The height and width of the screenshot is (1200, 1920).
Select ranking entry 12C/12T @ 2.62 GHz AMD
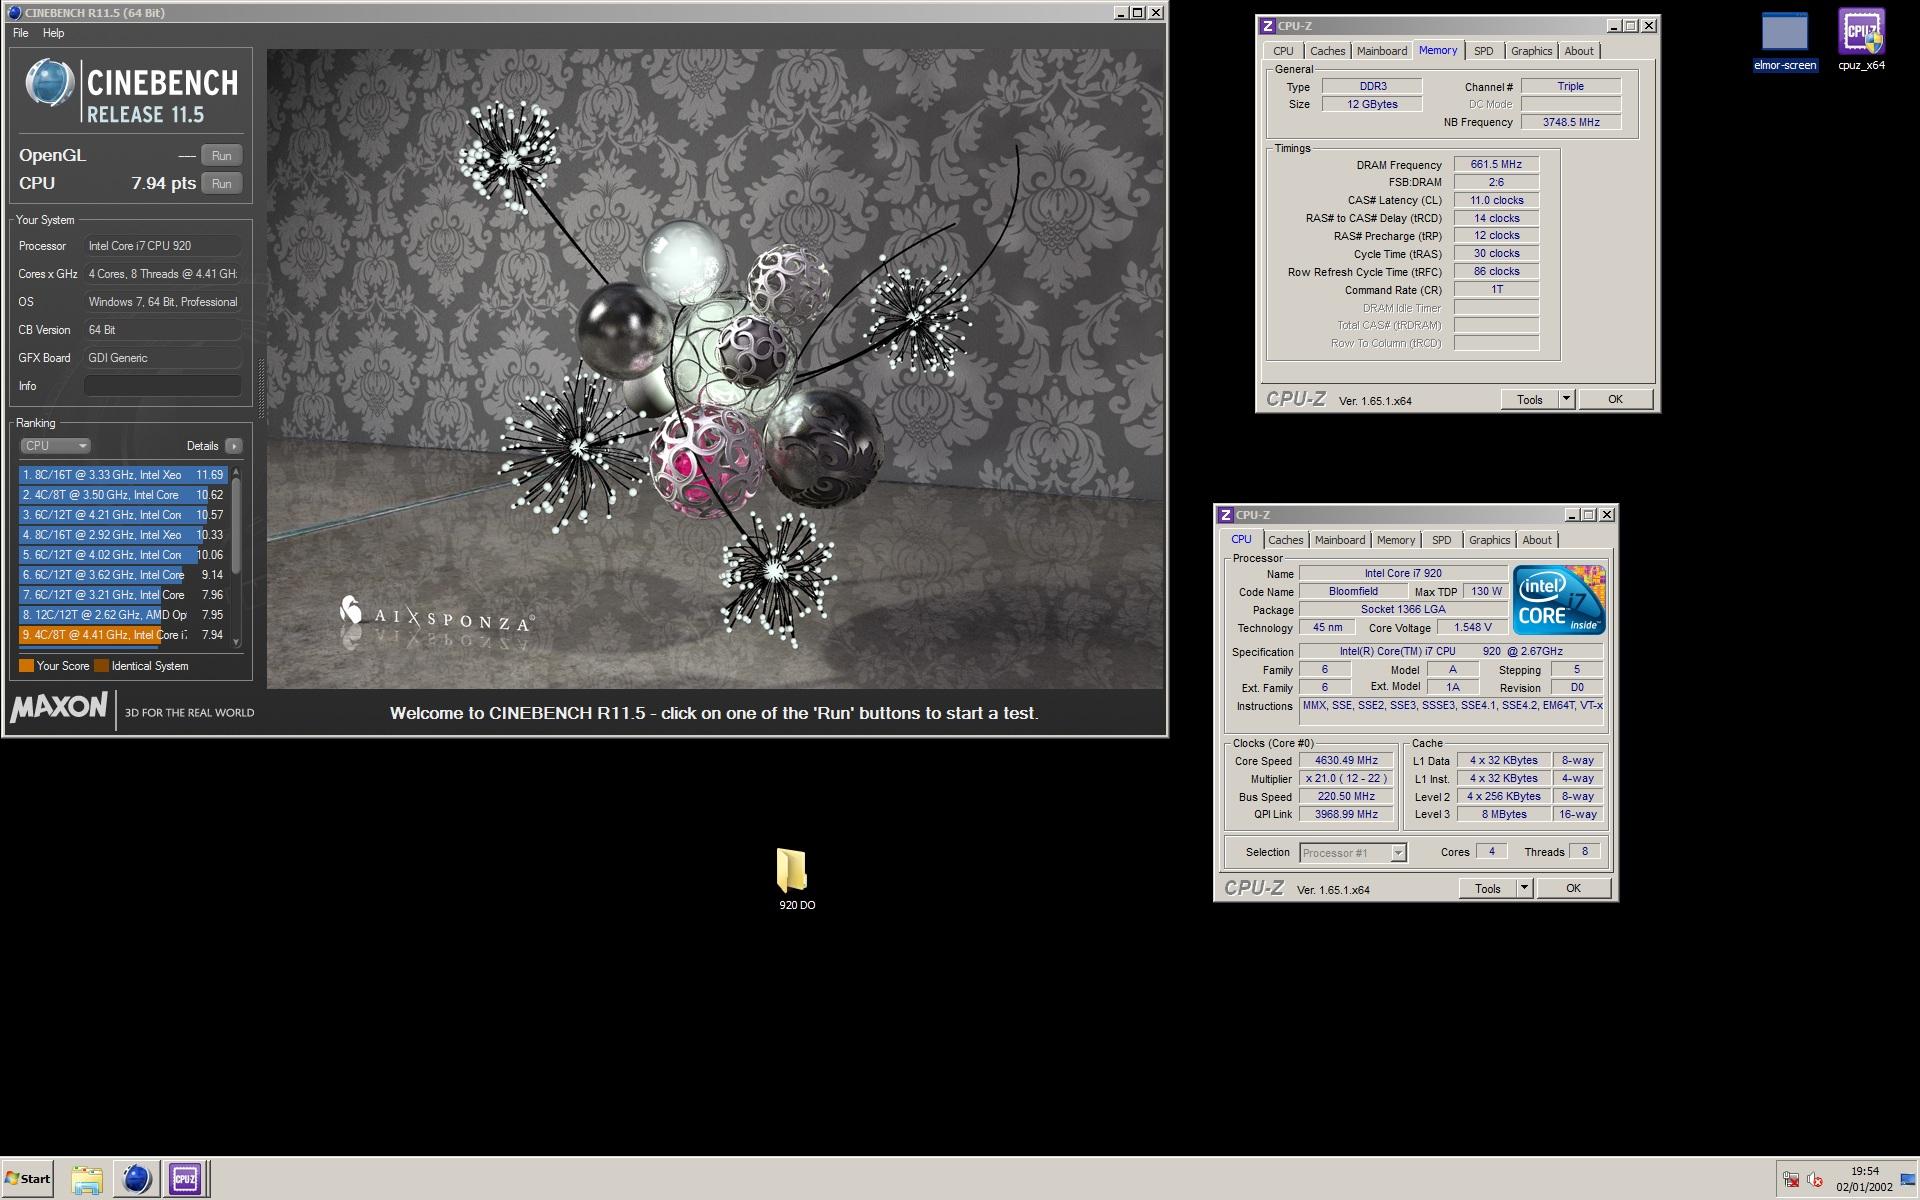123,615
